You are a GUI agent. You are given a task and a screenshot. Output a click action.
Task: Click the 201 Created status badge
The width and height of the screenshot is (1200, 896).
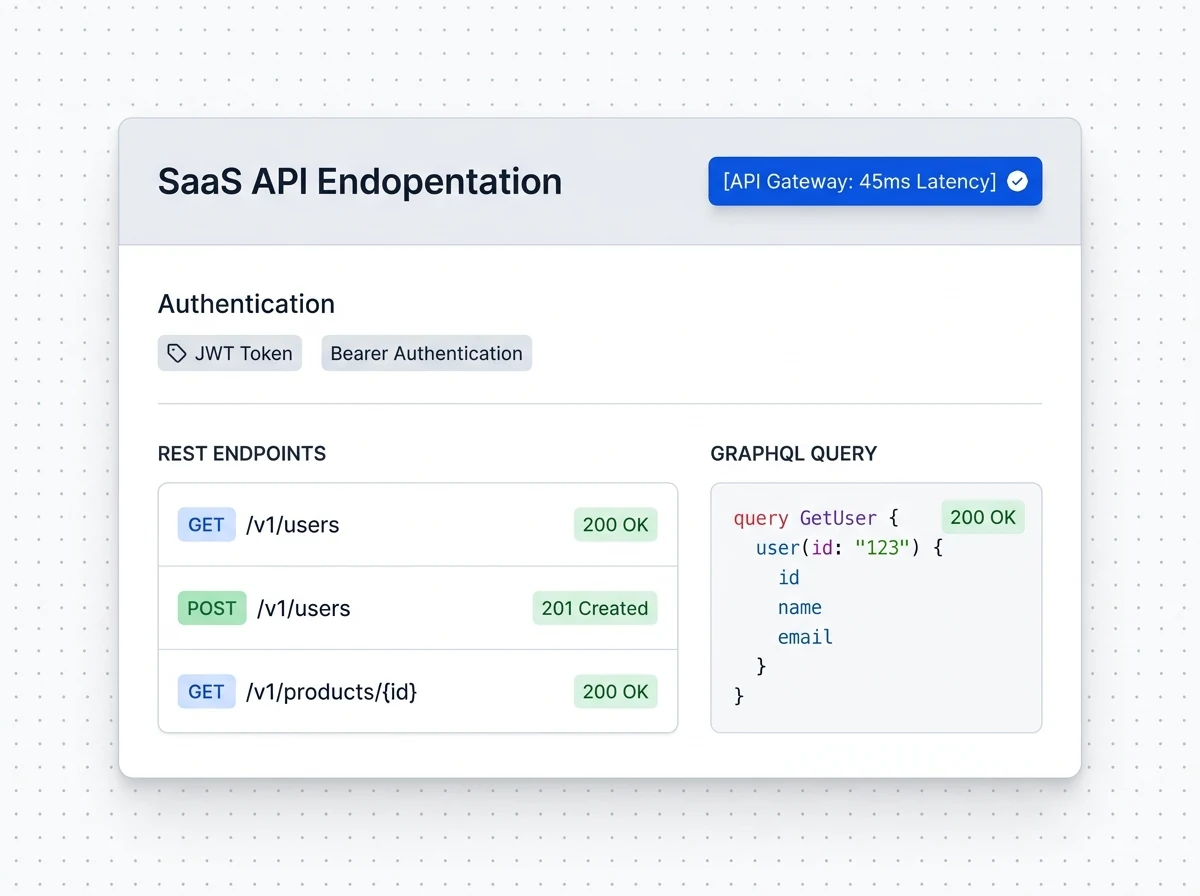(x=595, y=608)
